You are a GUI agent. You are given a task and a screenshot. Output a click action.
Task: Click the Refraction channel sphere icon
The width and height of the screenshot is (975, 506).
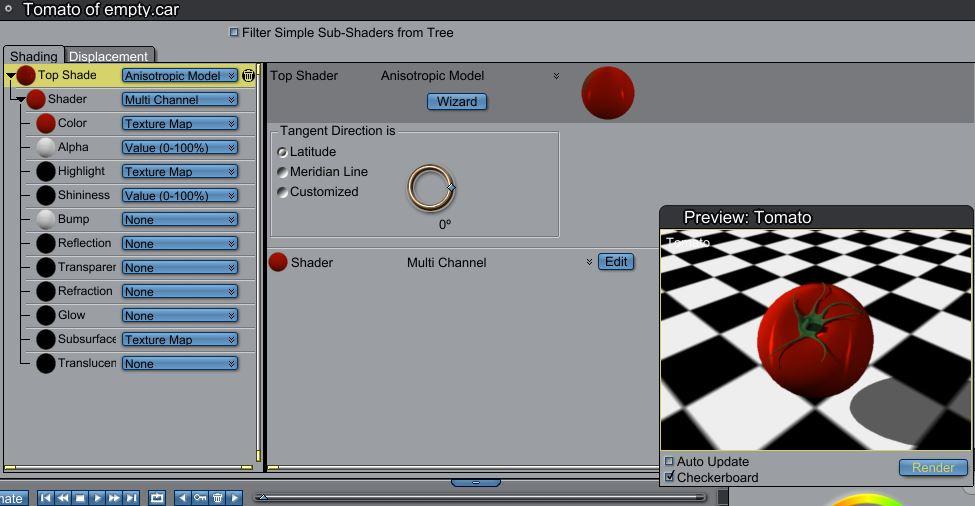pos(45,291)
